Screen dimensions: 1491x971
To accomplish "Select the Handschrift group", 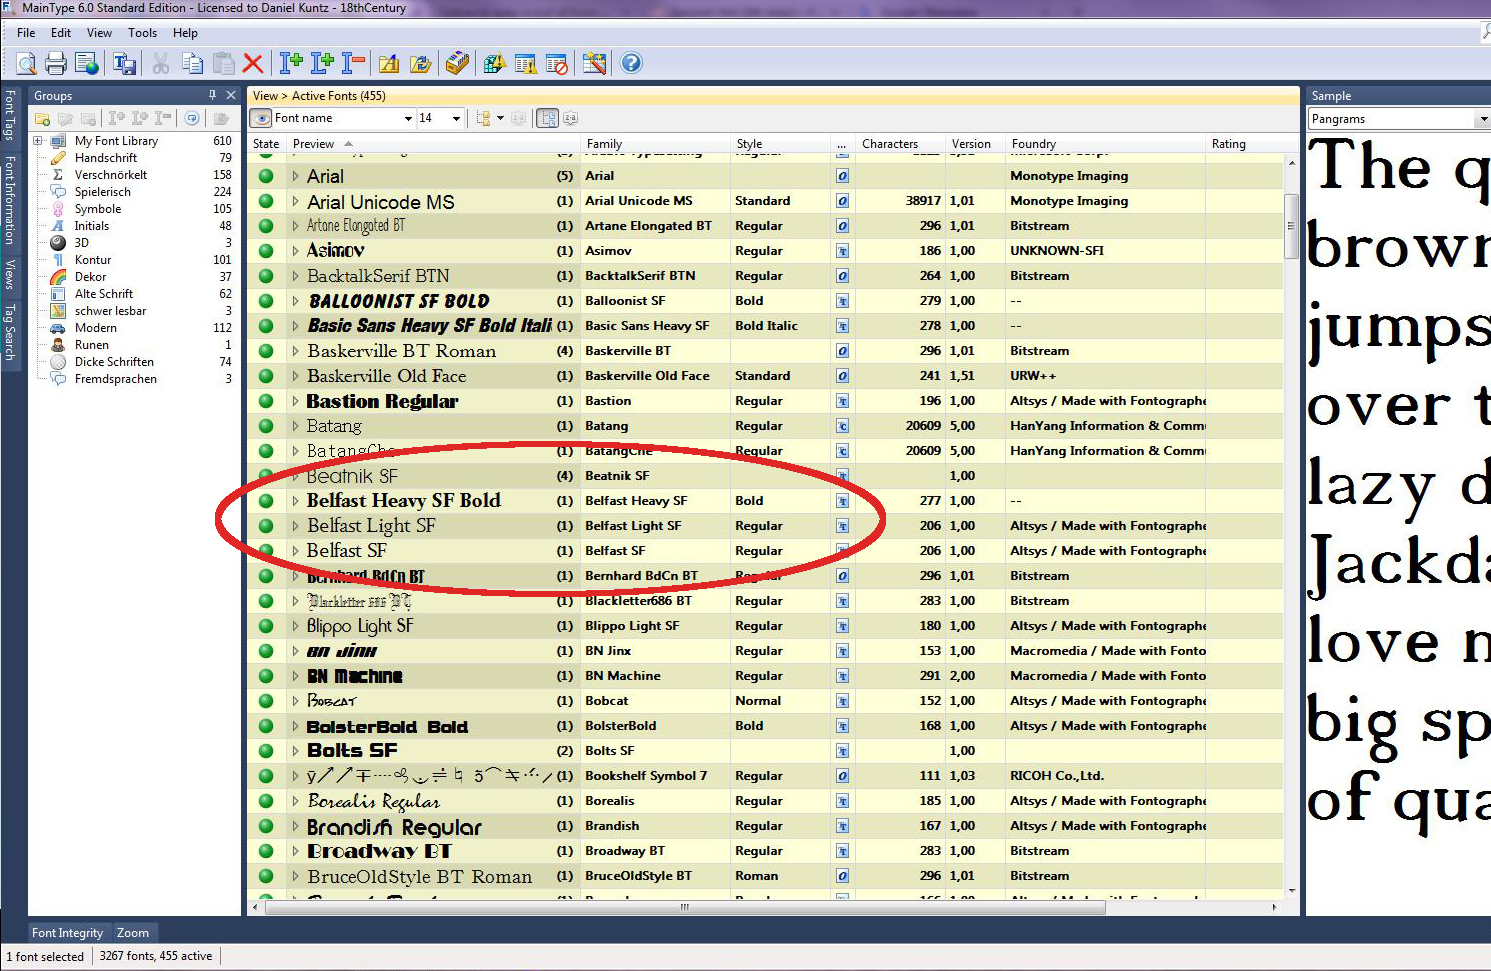I will (x=105, y=158).
